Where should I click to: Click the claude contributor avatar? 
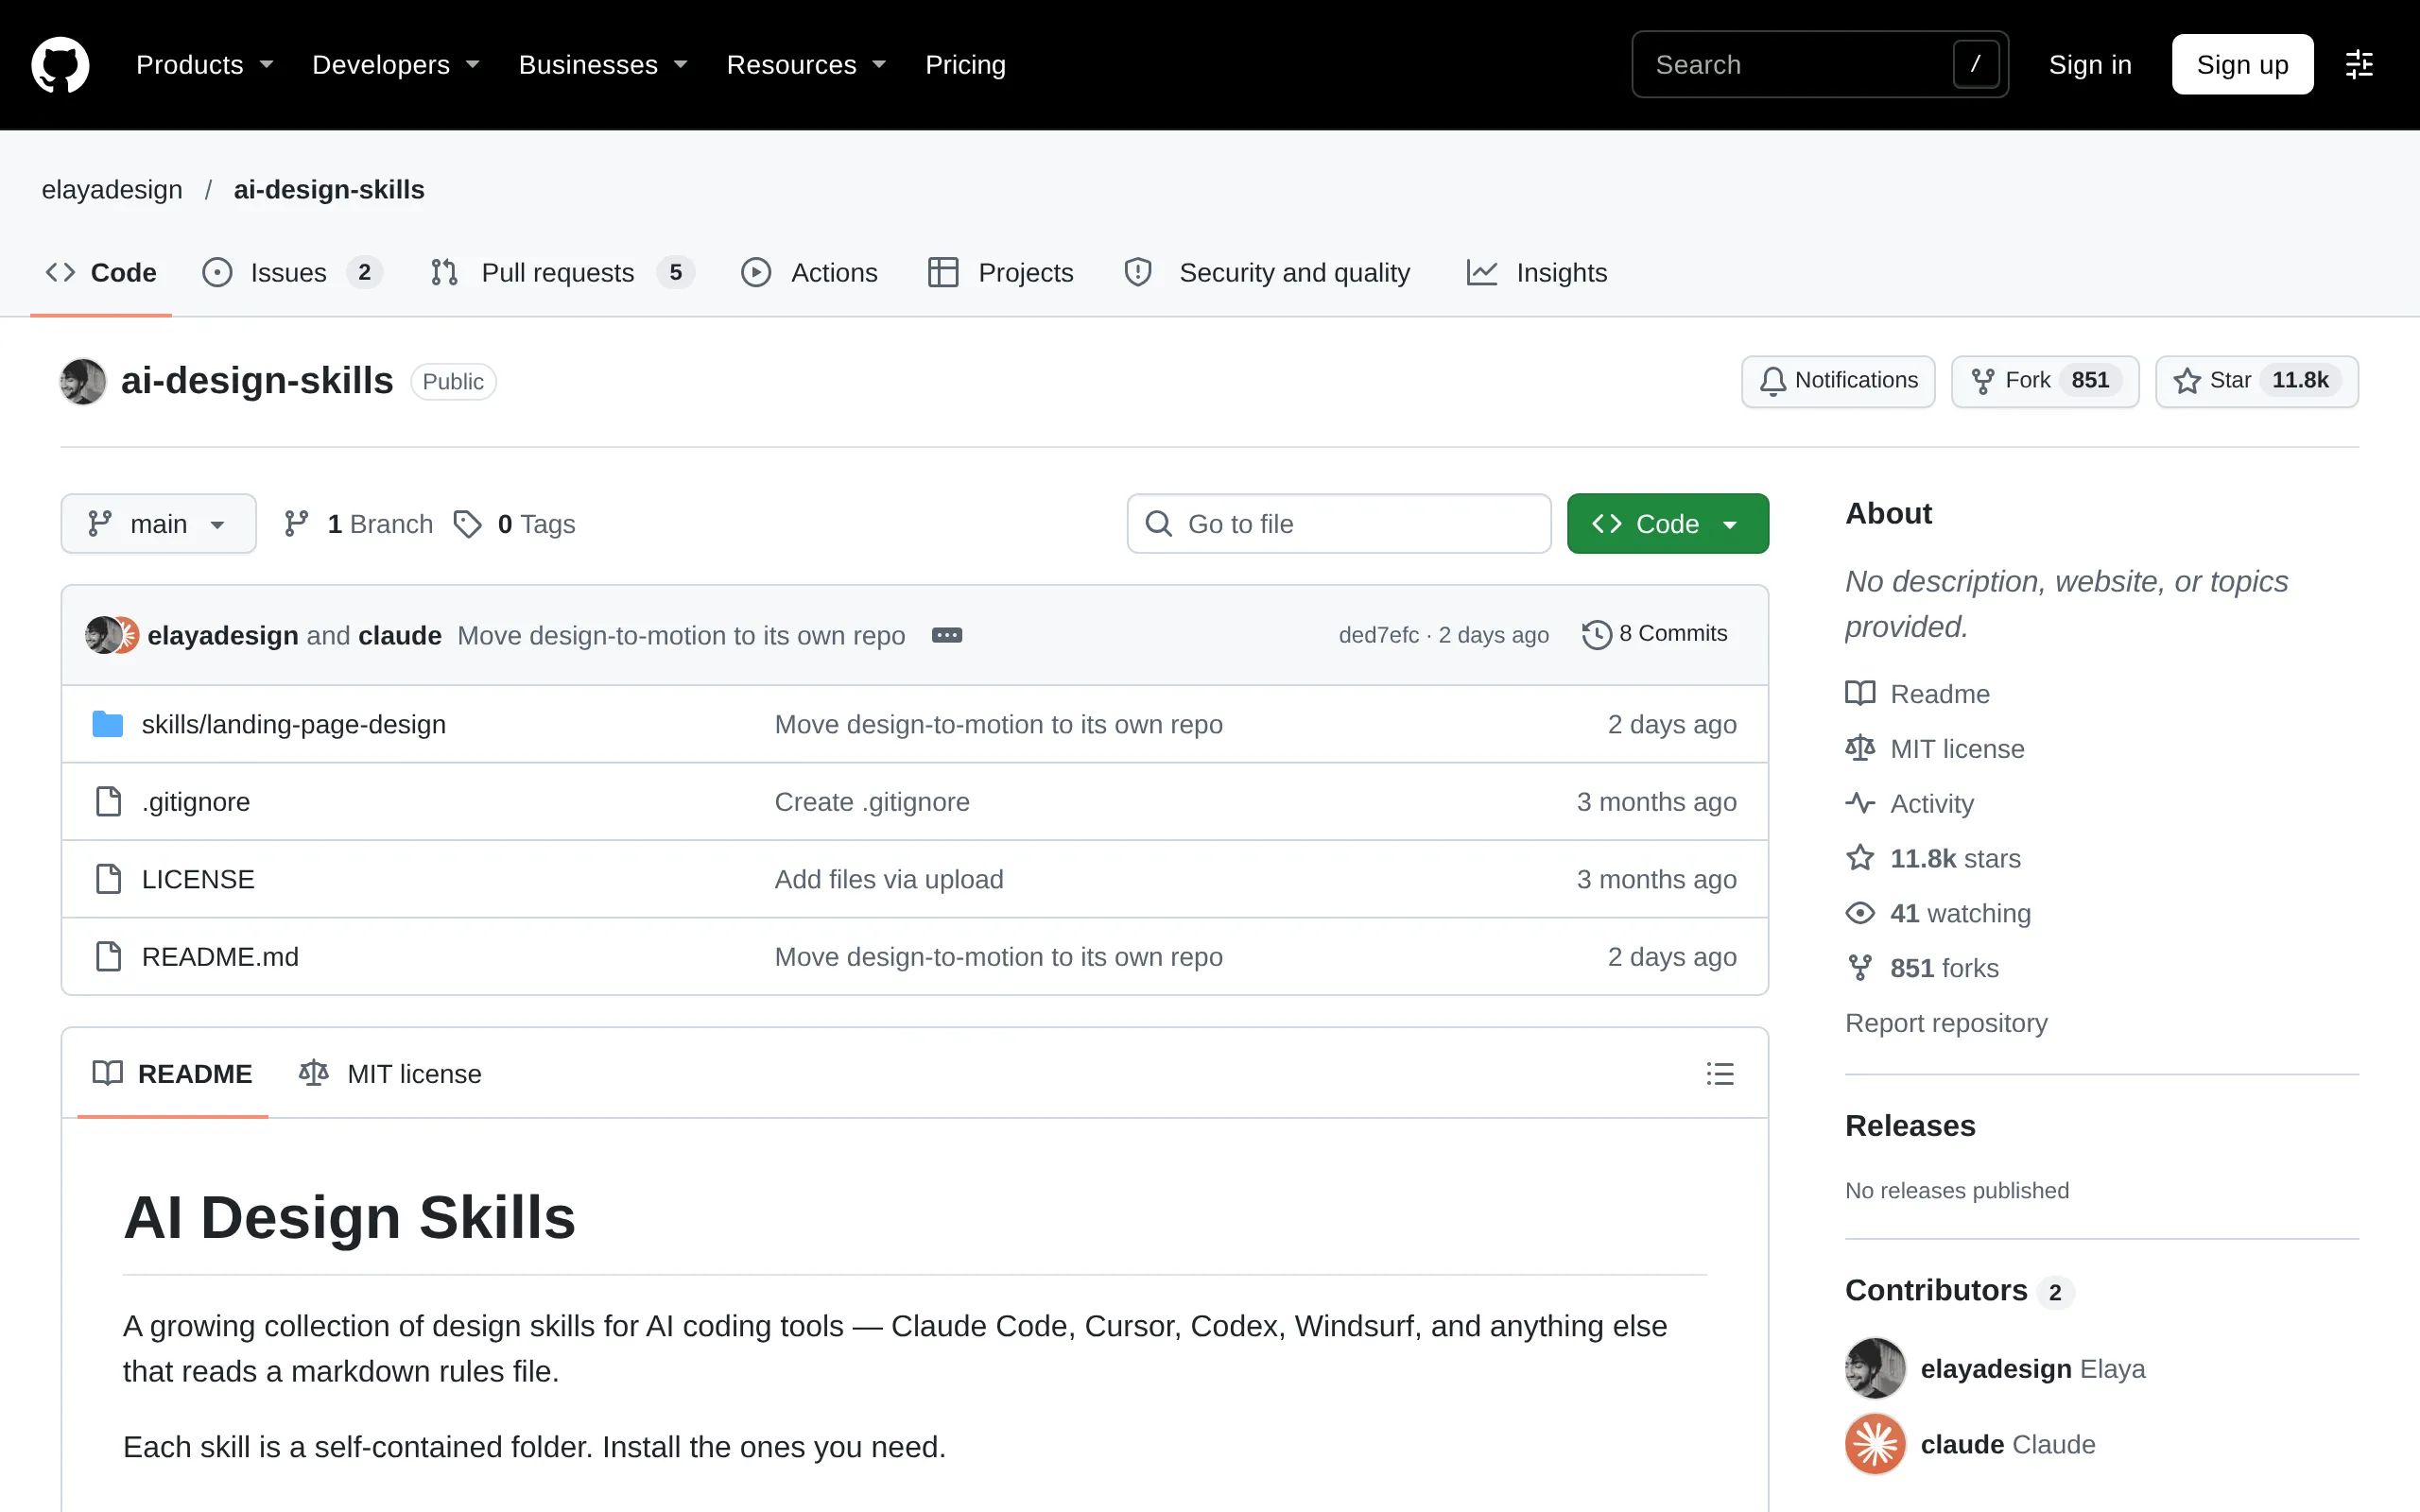coord(1875,1444)
